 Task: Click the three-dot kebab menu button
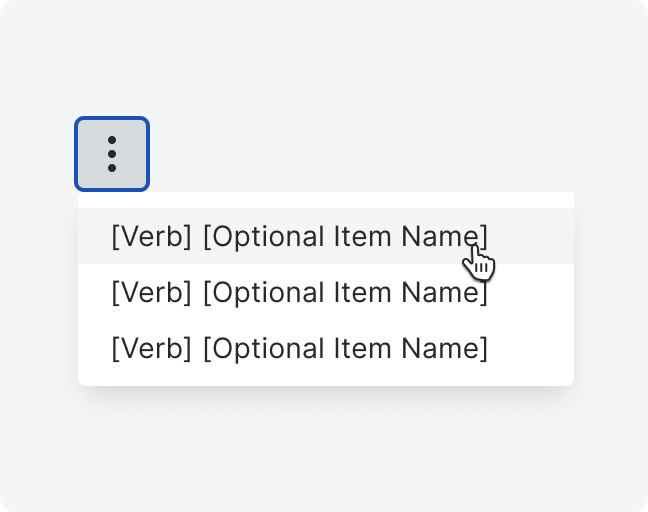(112, 154)
